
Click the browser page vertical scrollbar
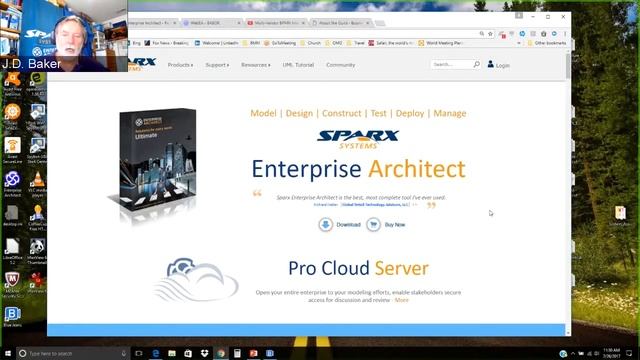pos(568,65)
